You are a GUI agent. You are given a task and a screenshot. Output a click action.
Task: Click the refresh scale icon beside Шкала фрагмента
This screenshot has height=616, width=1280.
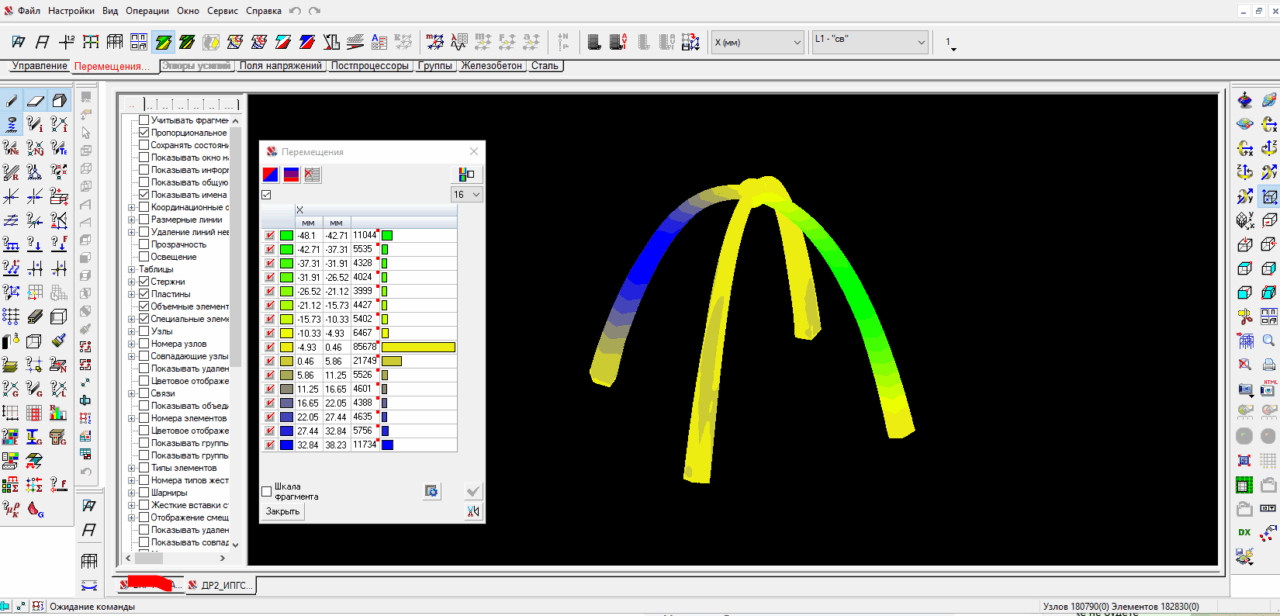point(432,491)
